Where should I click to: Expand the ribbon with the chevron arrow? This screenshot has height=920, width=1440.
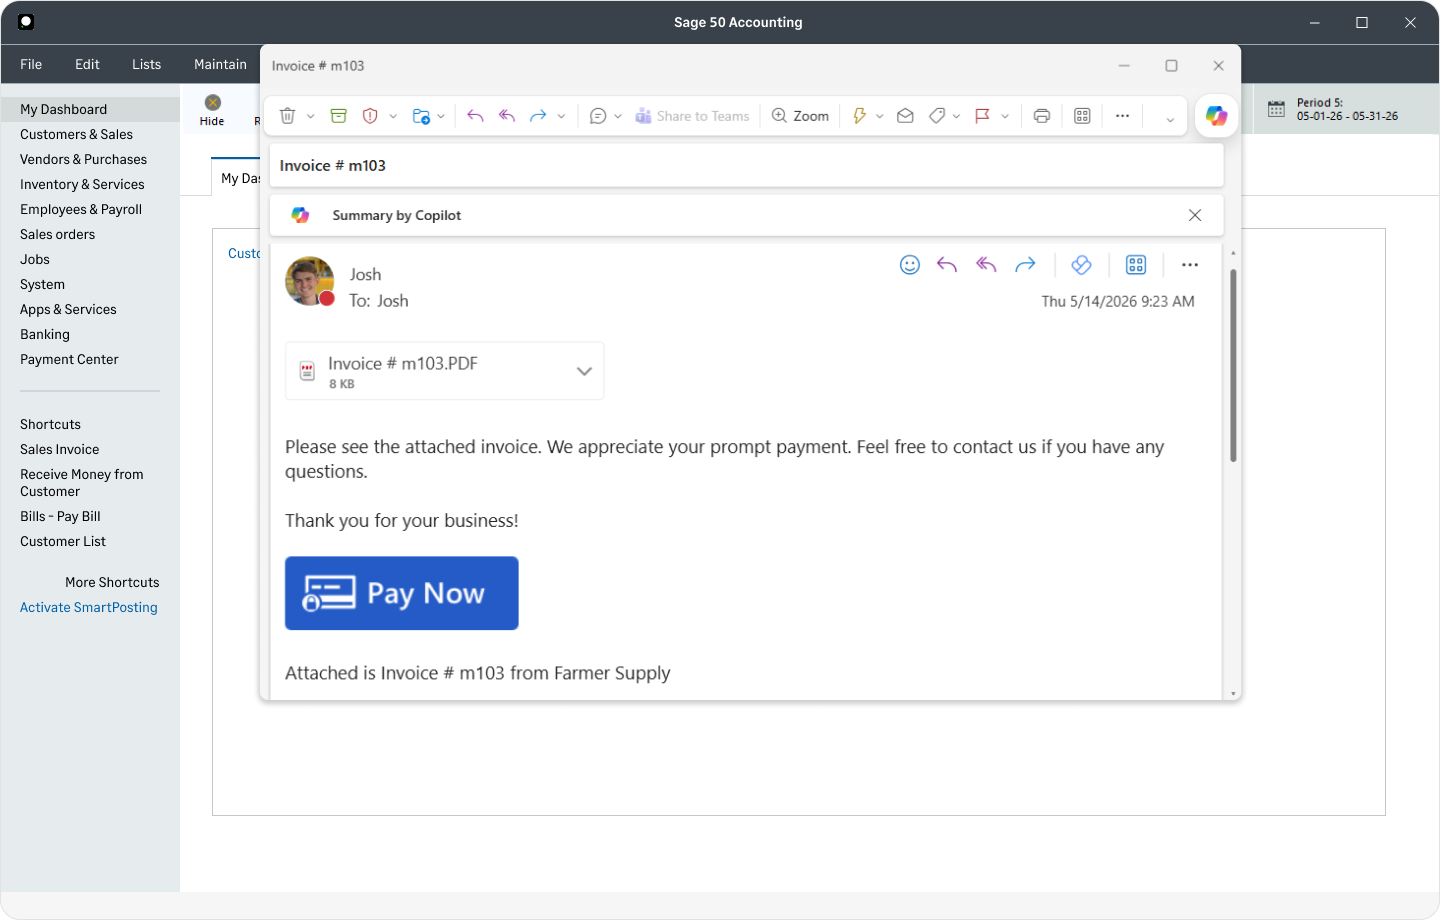click(x=1170, y=120)
